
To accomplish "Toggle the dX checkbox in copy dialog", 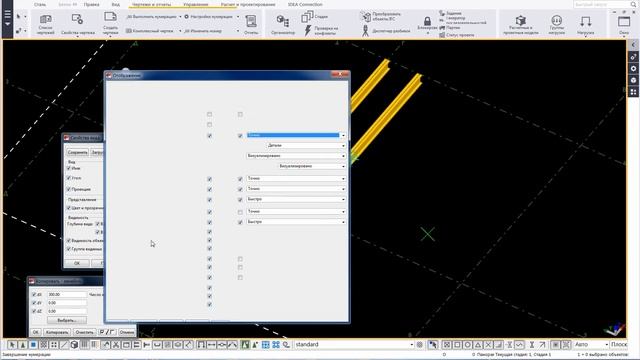I will click(34, 294).
